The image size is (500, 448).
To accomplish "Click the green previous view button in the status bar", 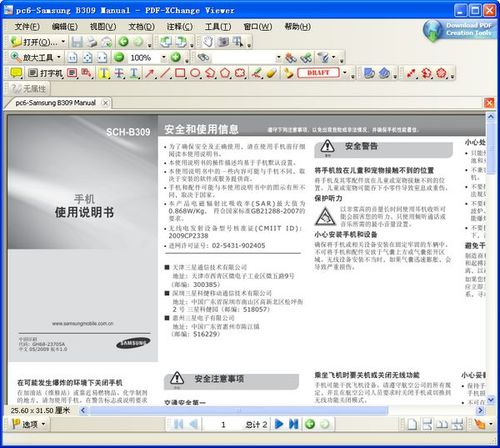I will coord(310,424).
